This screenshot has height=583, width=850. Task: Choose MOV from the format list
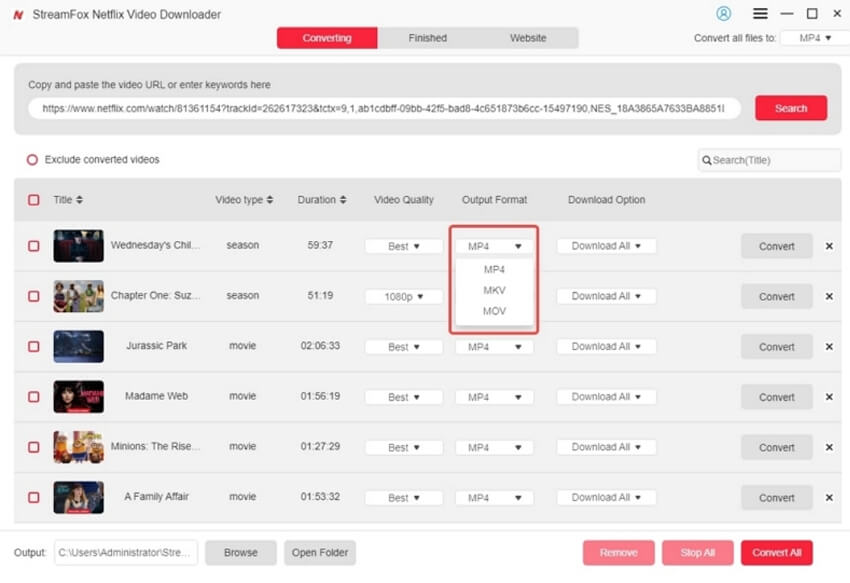(494, 311)
